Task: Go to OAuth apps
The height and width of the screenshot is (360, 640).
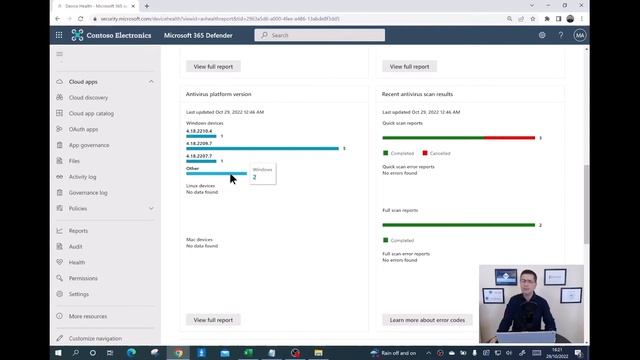Action: [x=83, y=129]
